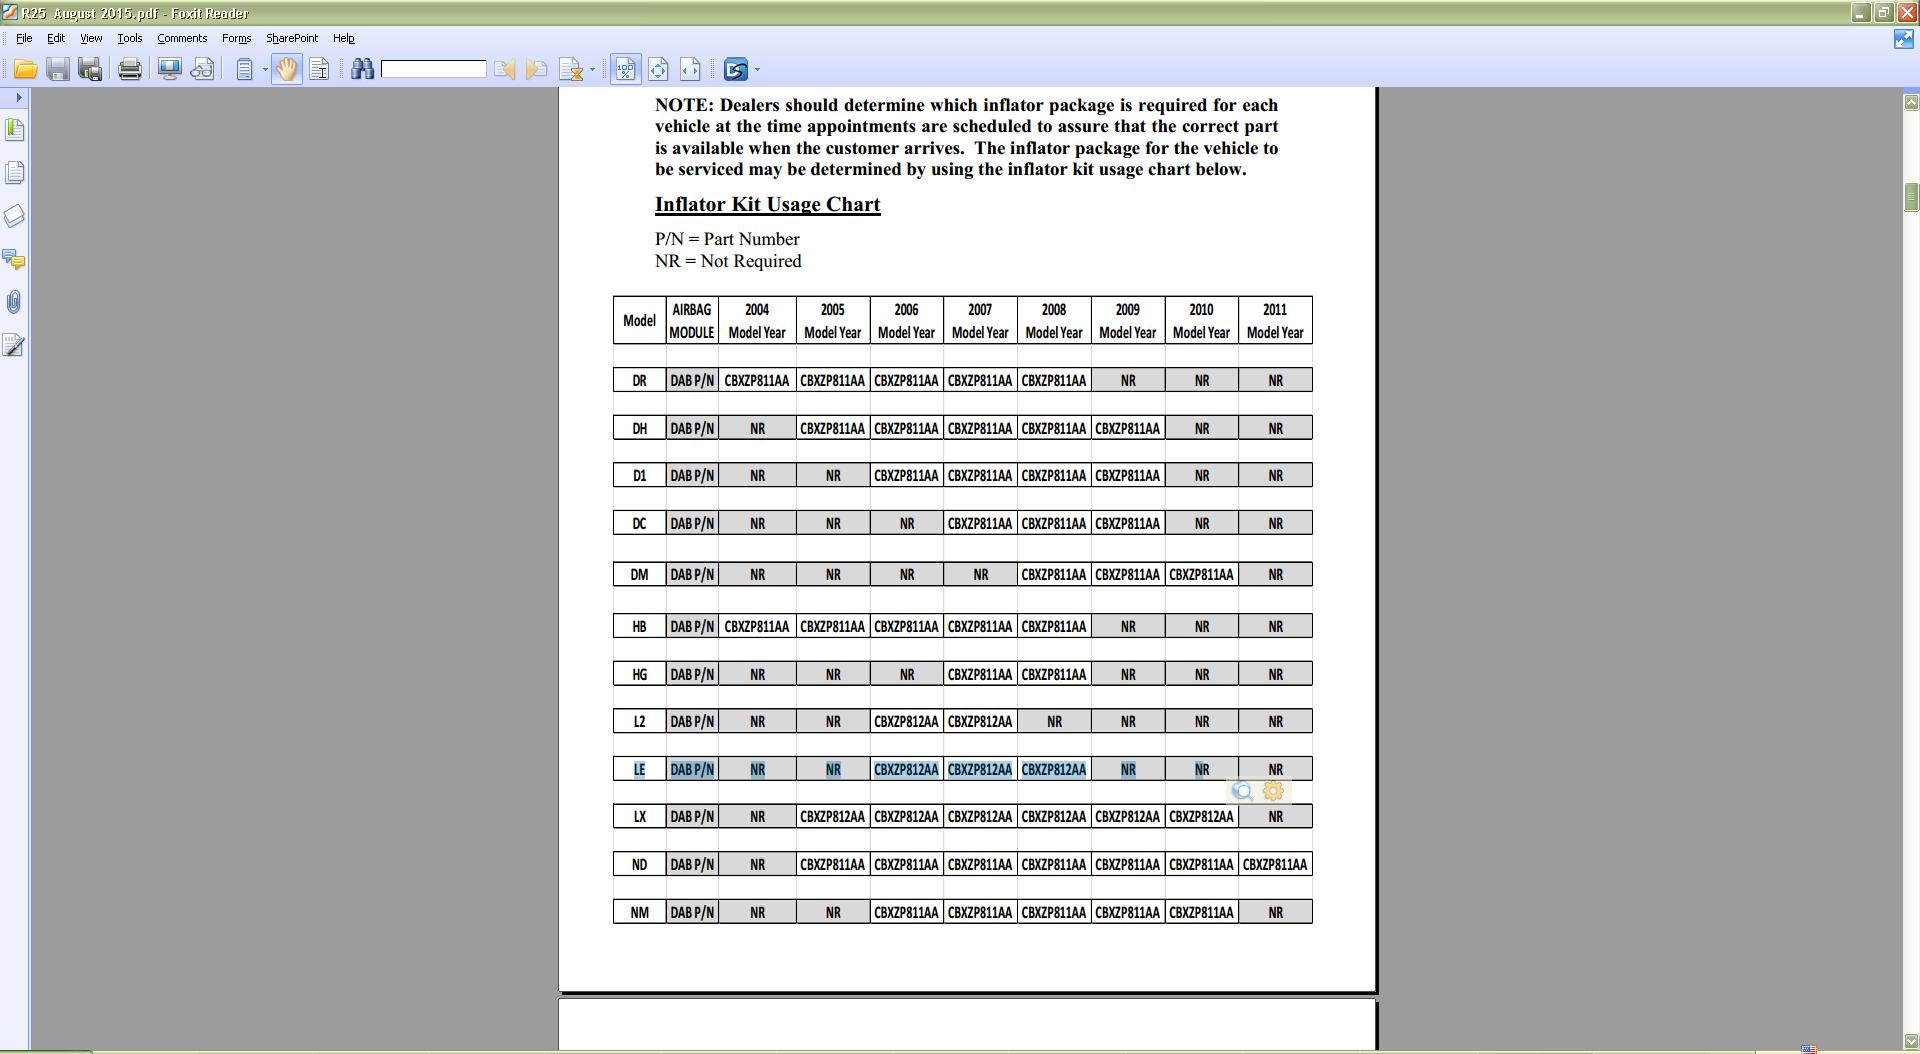Click the binoculars search icon
Image resolution: width=1920 pixels, height=1054 pixels.
click(x=362, y=69)
